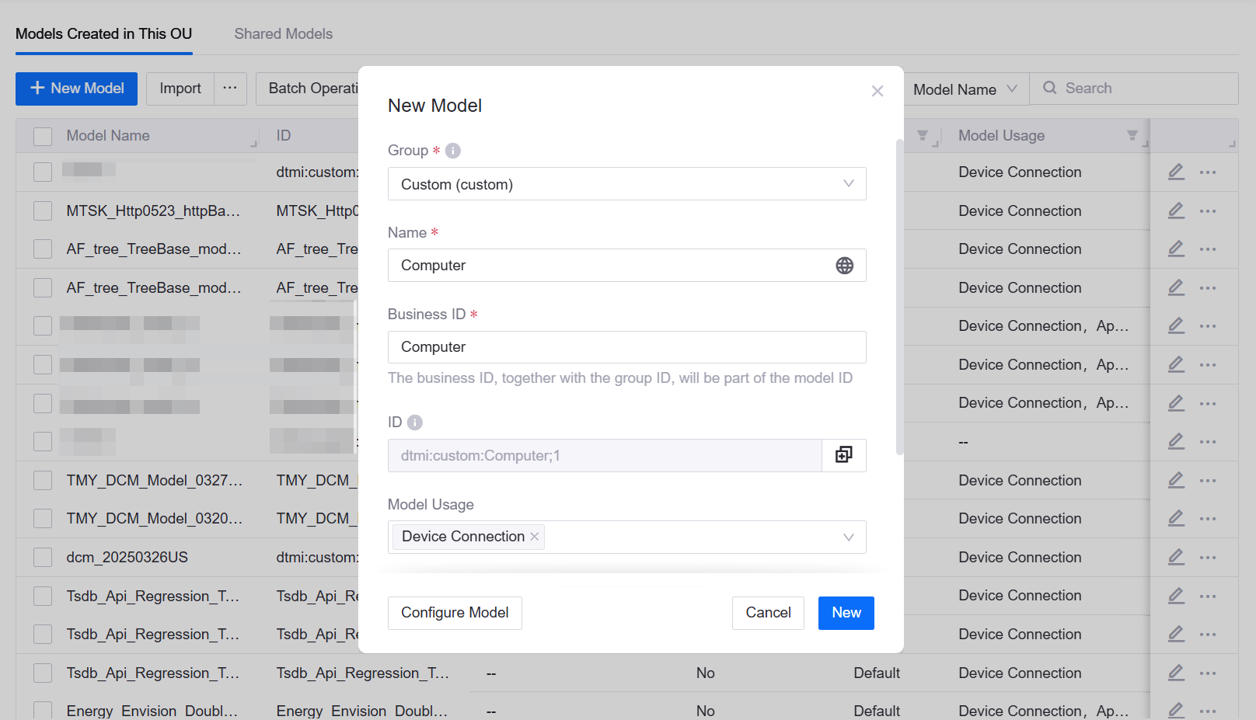Click the Model Usage column filter icon
The height and width of the screenshot is (720, 1256).
click(1132, 136)
